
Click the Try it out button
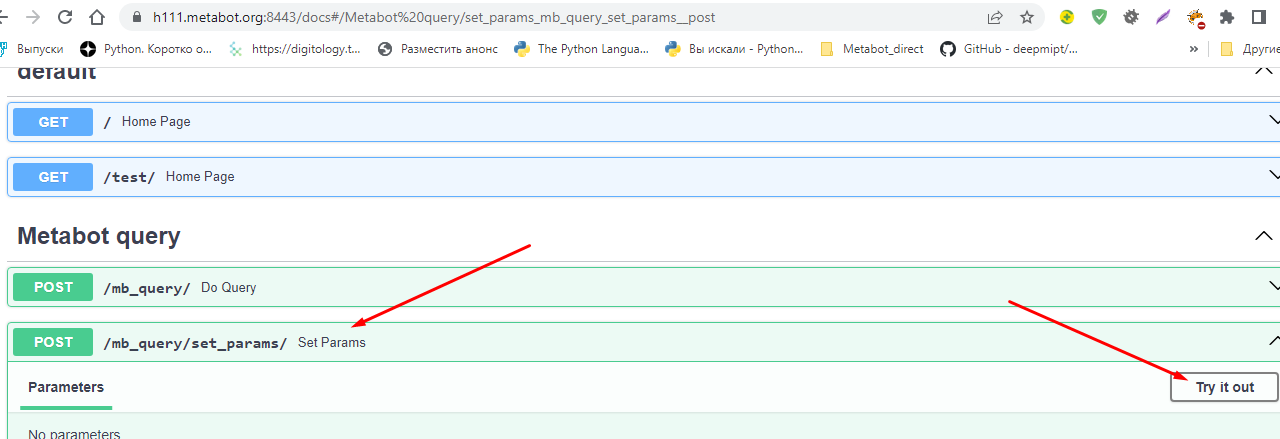pyautogui.click(x=1225, y=387)
